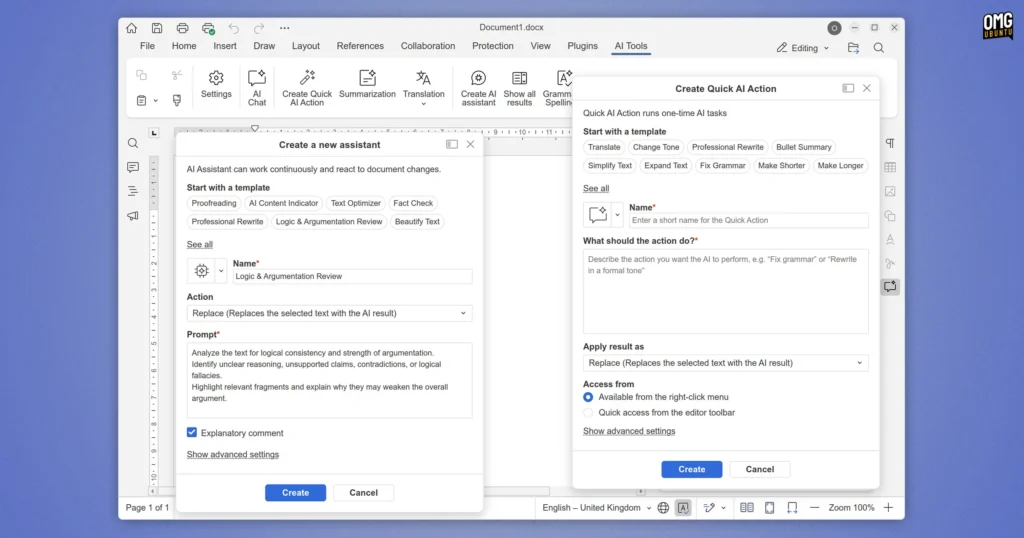The height and width of the screenshot is (538, 1024).
Task: Click the Redo arrow icon
Action: pyautogui.click(x=259, y=28)
